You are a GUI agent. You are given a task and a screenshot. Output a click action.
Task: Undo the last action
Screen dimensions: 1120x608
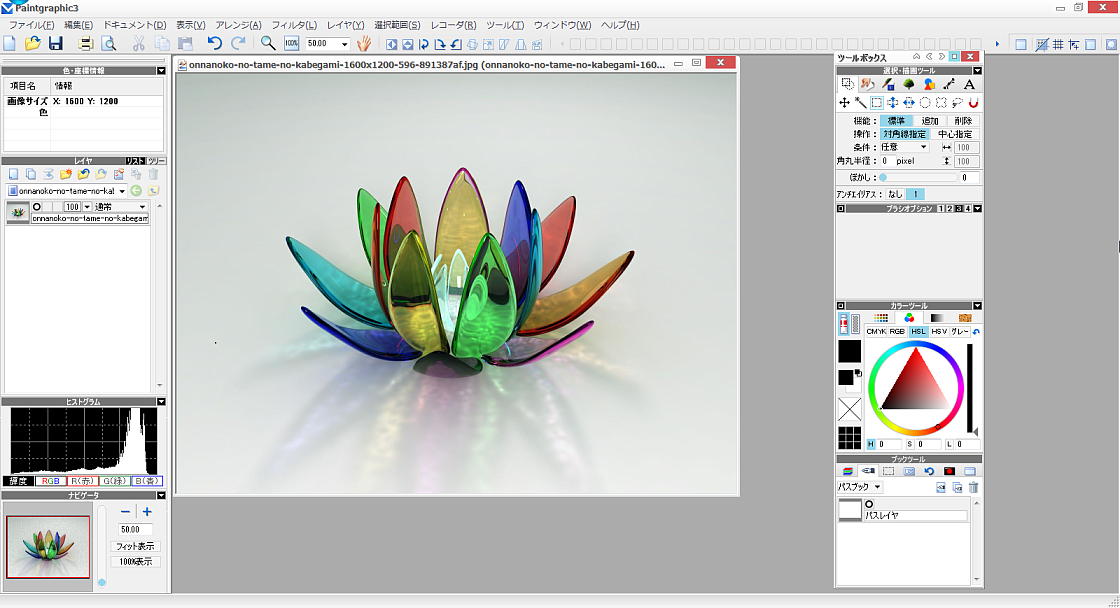(214, 44)
